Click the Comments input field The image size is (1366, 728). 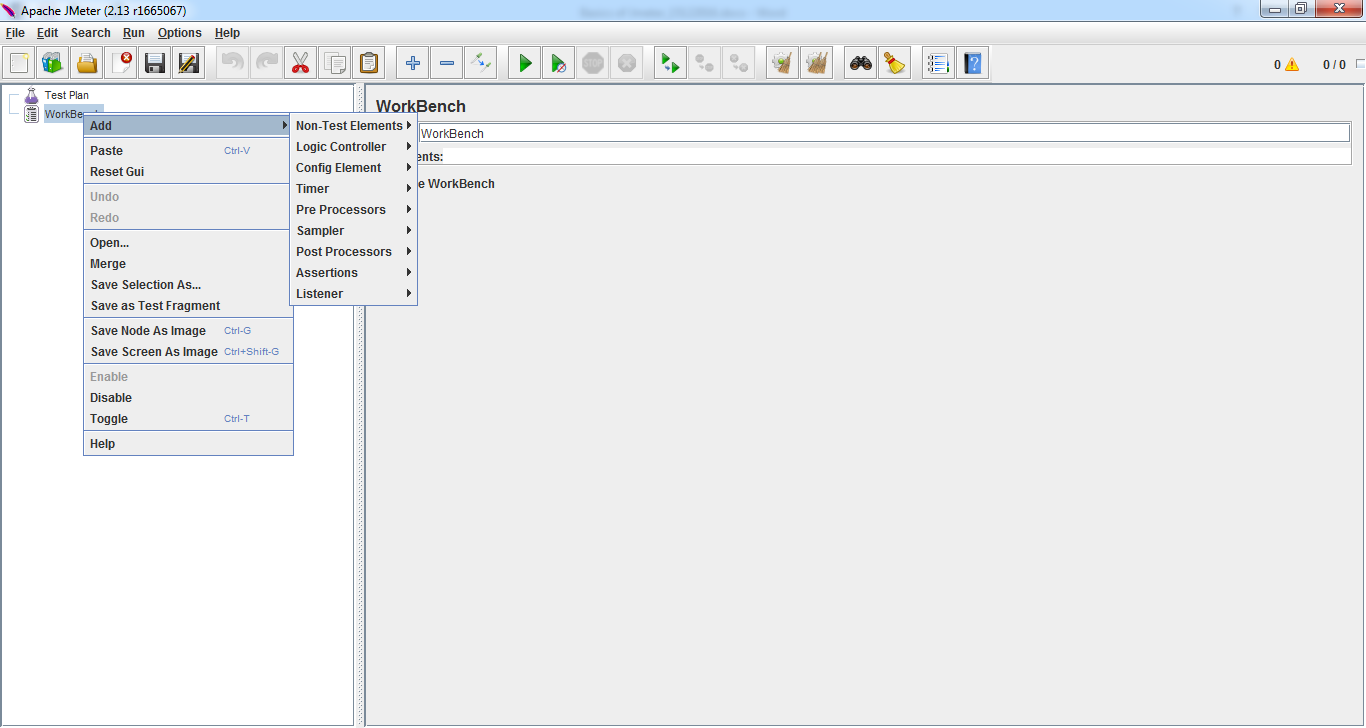(x=897, y=156)
